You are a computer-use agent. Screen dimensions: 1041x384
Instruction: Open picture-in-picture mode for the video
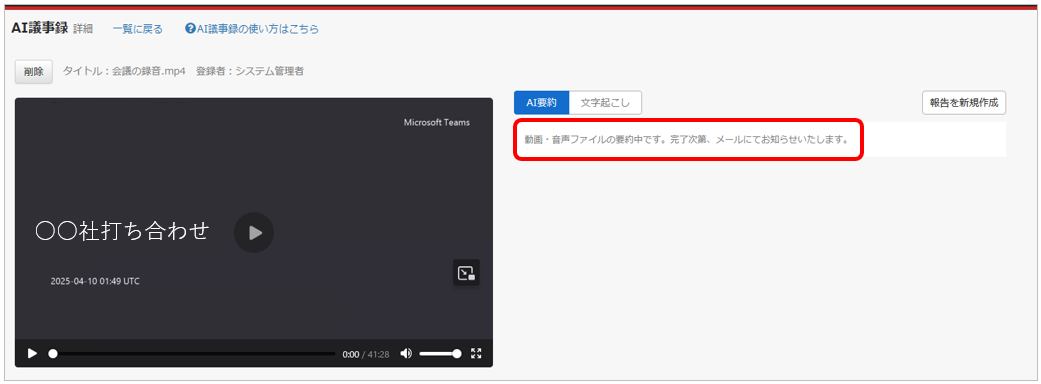466,272
